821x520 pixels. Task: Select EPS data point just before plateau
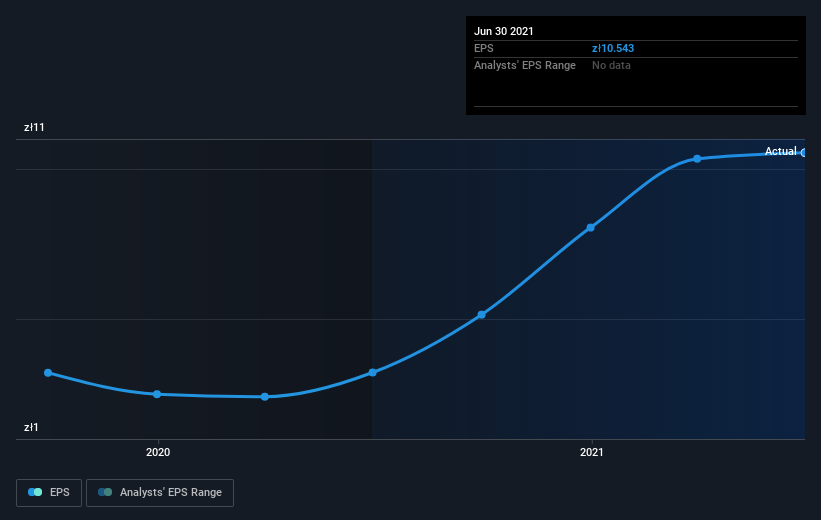click(697, 159)
